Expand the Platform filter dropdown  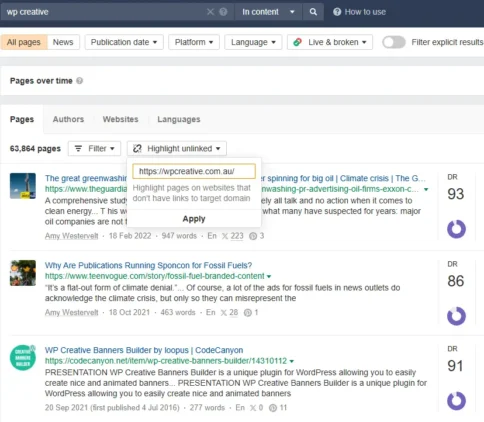click(194, 42)
